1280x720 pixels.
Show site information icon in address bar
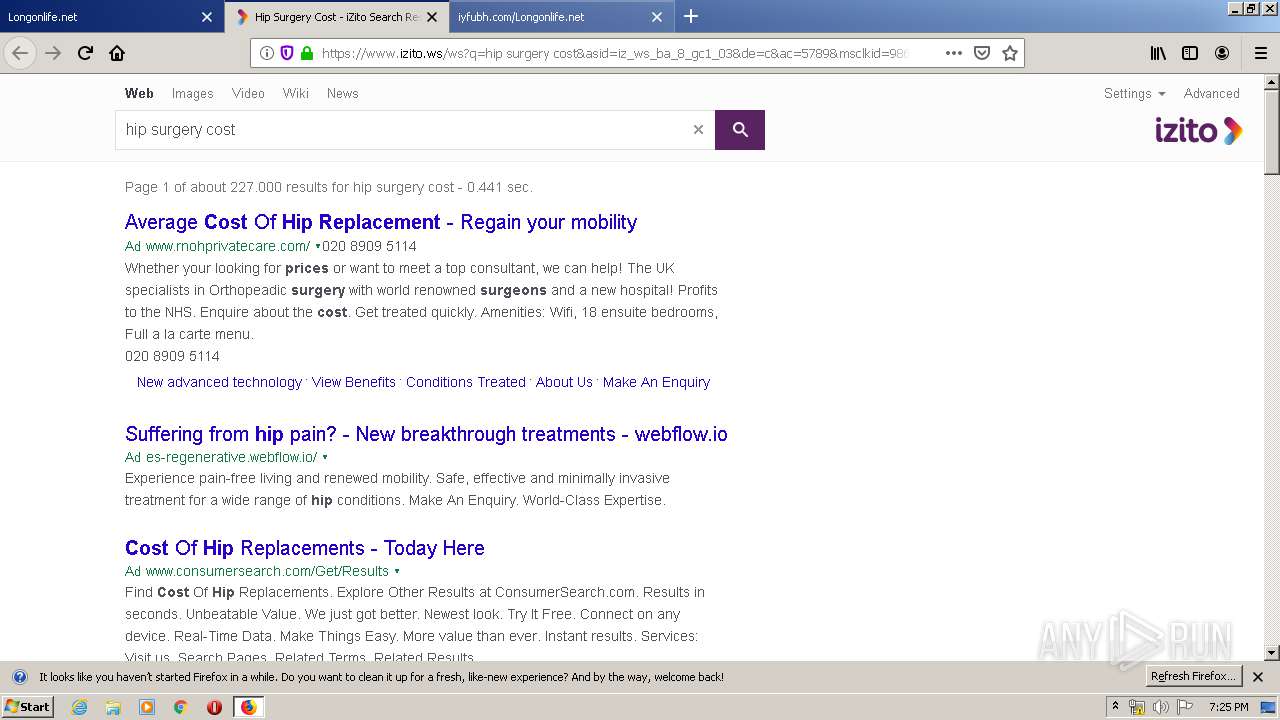267,53
